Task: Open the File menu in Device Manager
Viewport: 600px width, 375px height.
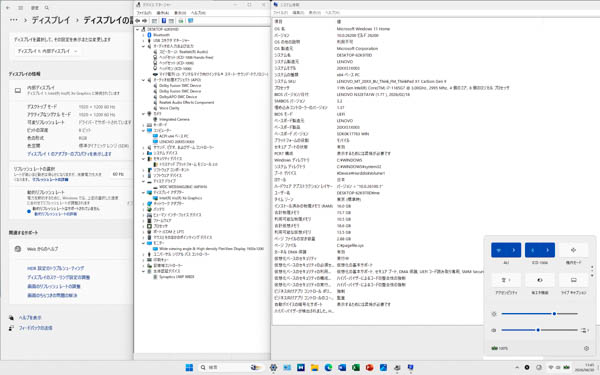Action: 144,13
